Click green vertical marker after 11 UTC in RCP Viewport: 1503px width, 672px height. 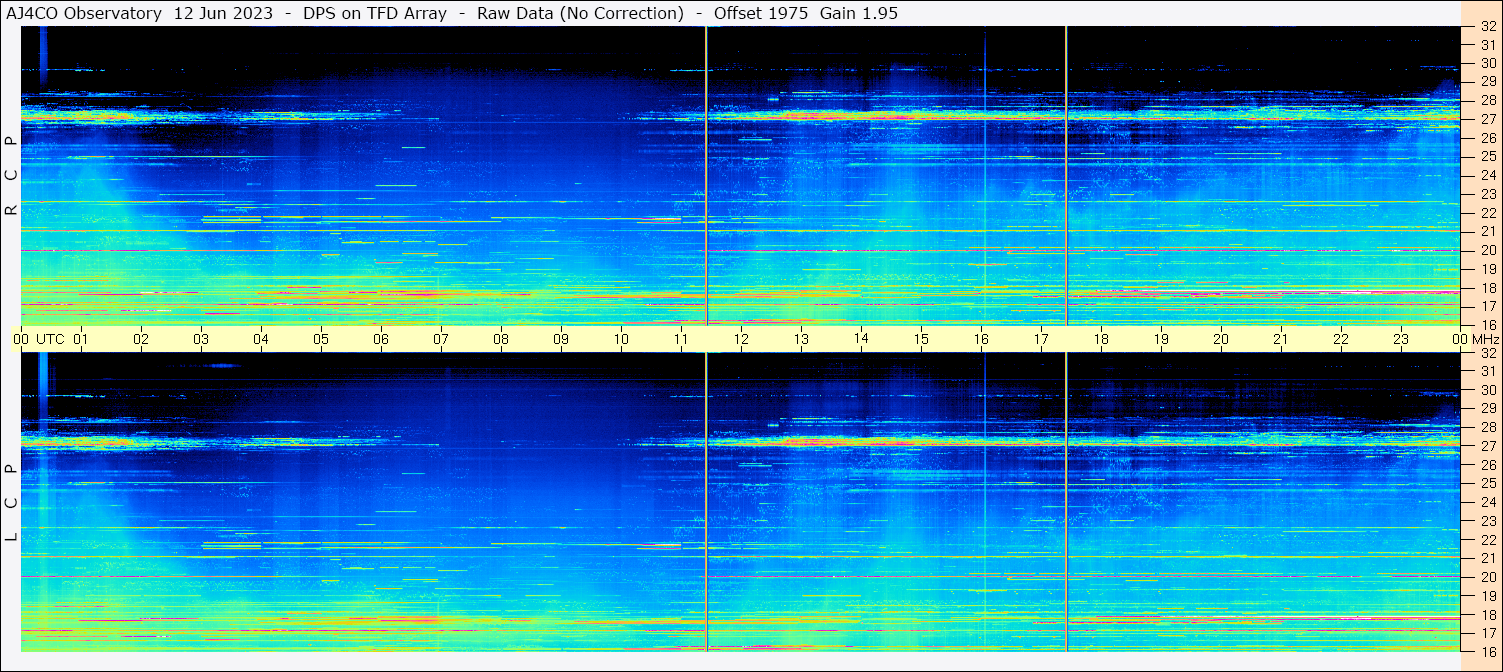706,176
